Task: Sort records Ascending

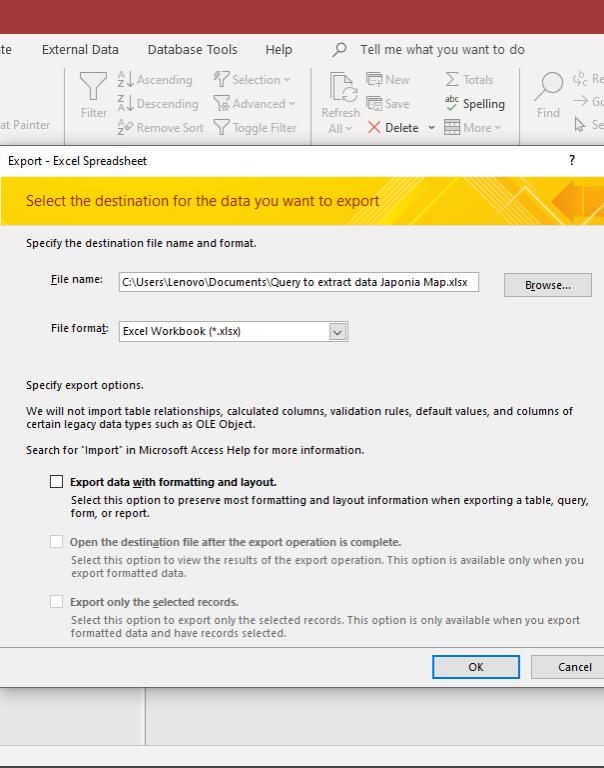Action: click(x=155, y=79)
